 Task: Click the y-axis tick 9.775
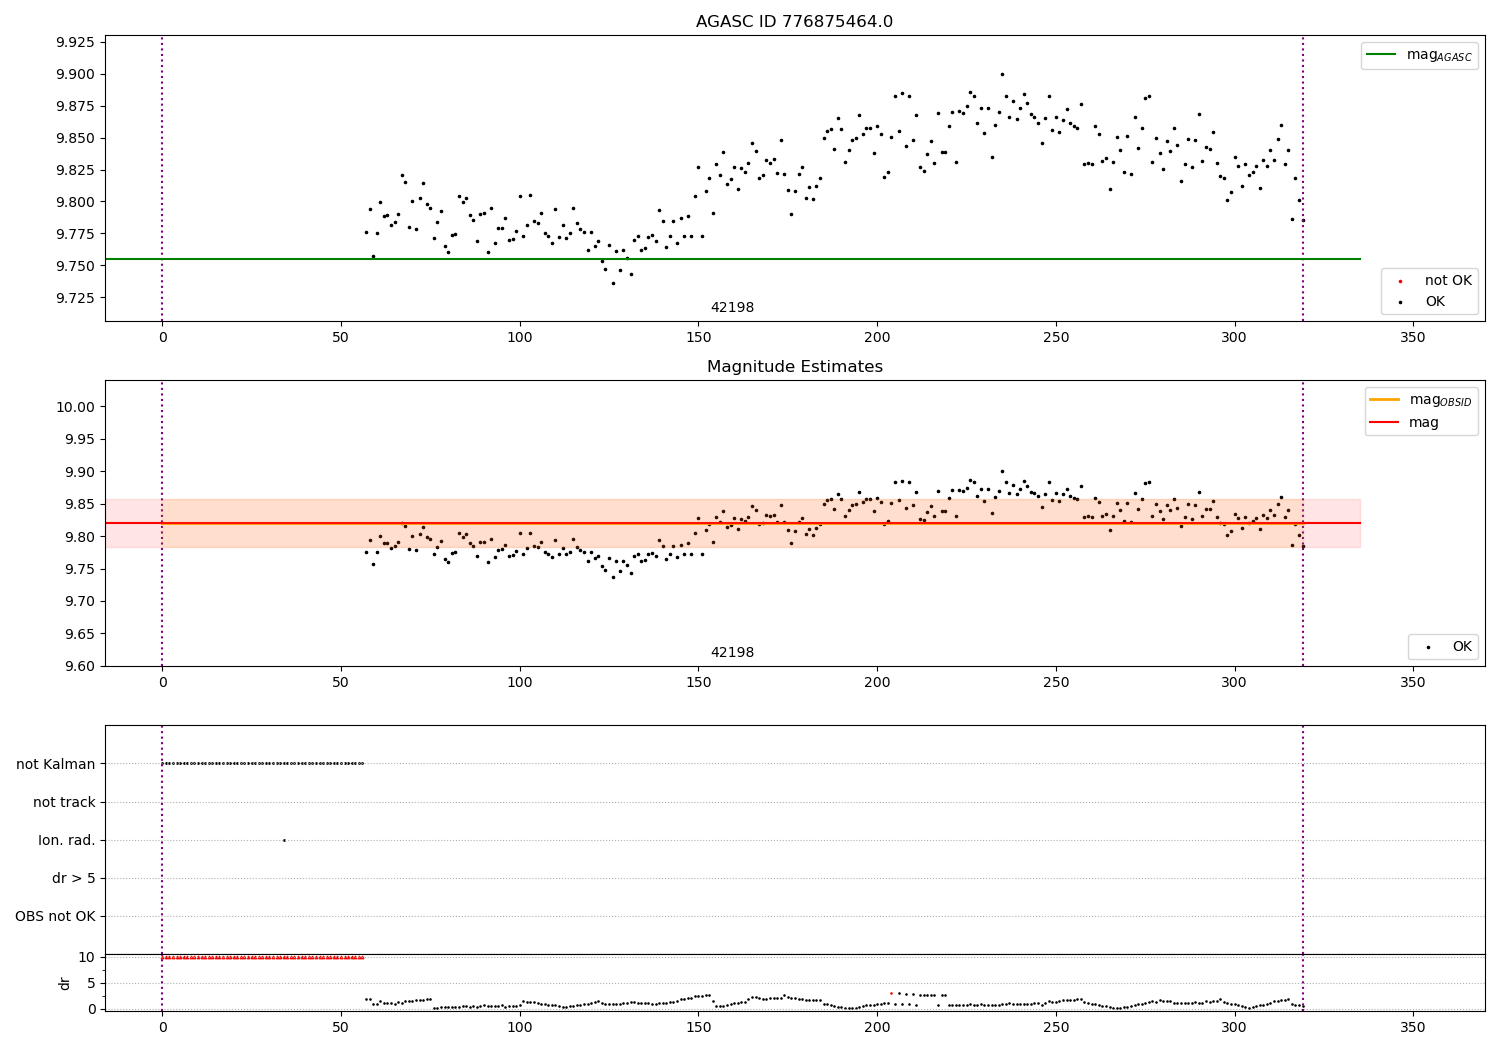pos(75,234)
